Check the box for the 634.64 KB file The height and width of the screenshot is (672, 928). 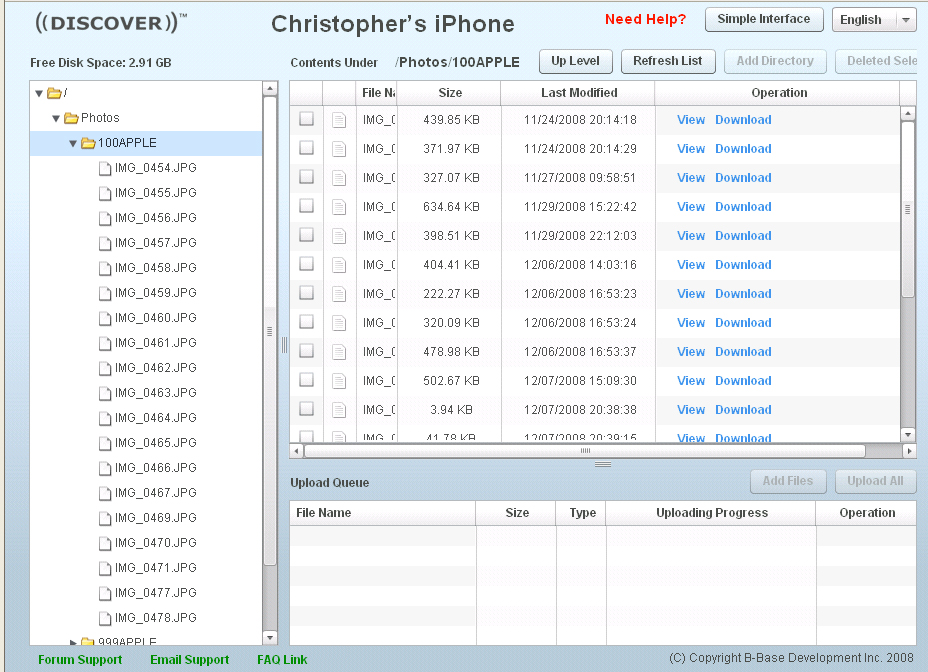pyautogui.click(x=306, y=206)
